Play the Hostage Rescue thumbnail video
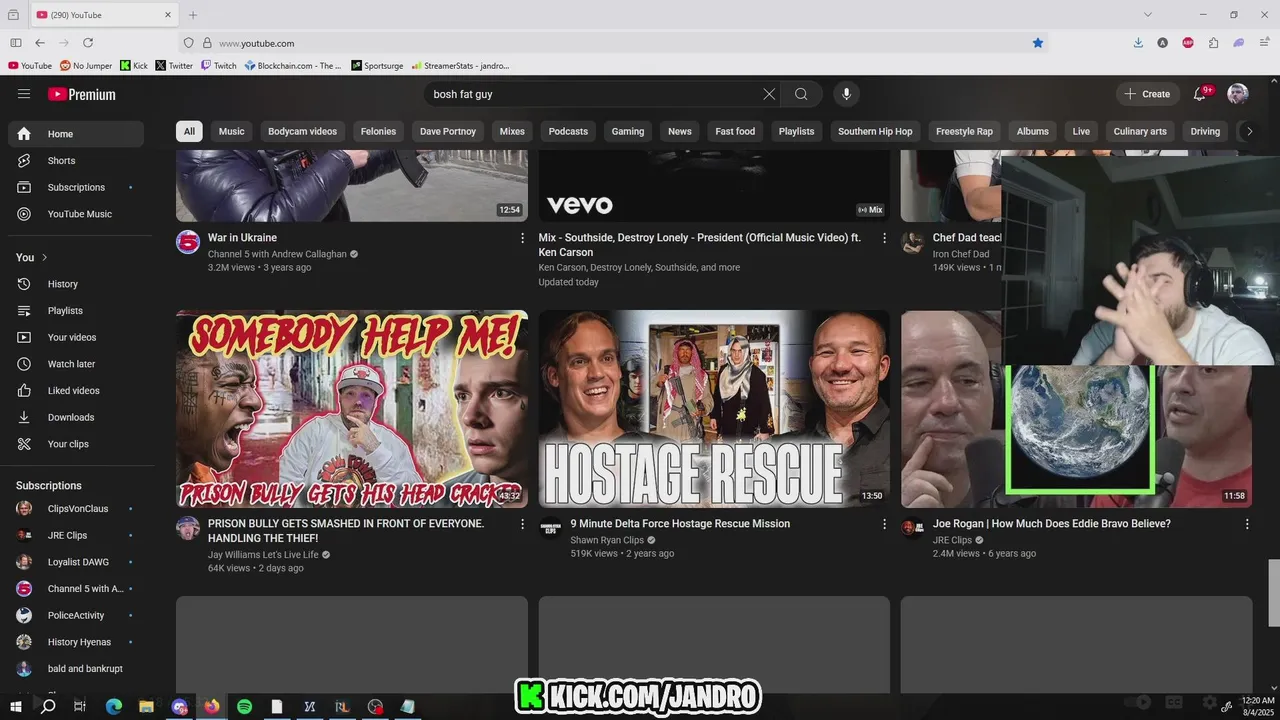1280x720 pixels. click(x=714, y=409)
